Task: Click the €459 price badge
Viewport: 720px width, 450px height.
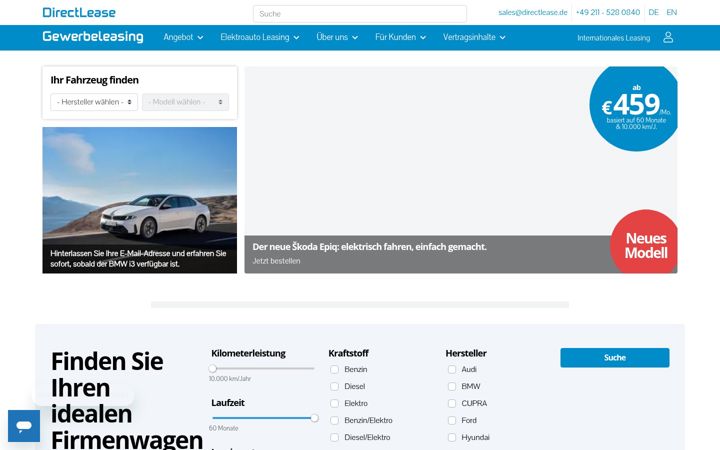Action: tap(635, 108)
